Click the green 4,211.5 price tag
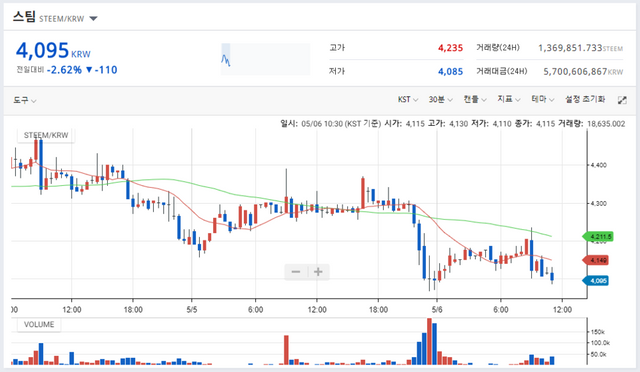The width and height of the screenshot is (640, 372). (598, 236)
